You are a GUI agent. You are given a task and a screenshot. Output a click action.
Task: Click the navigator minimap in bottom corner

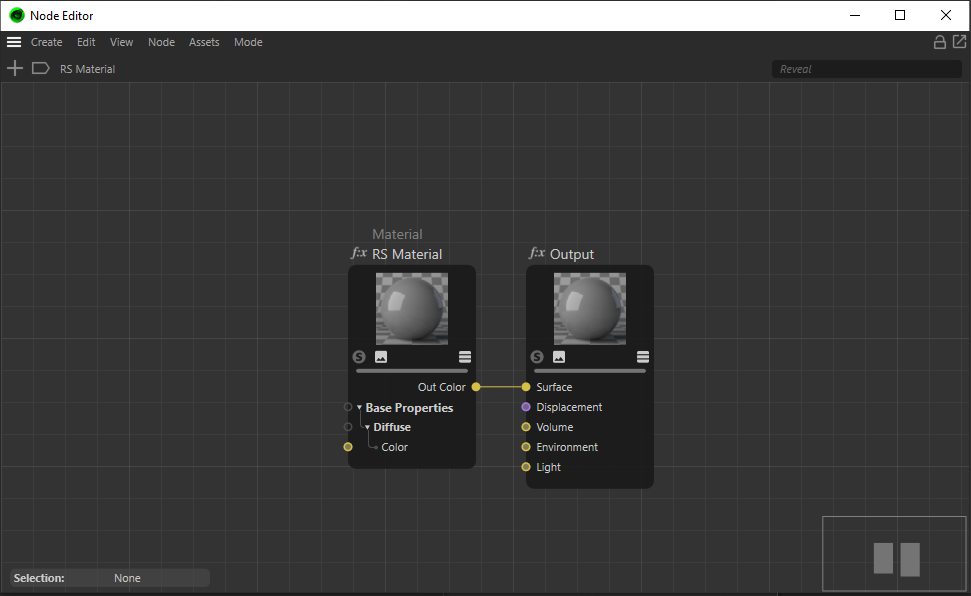[894, 554]
